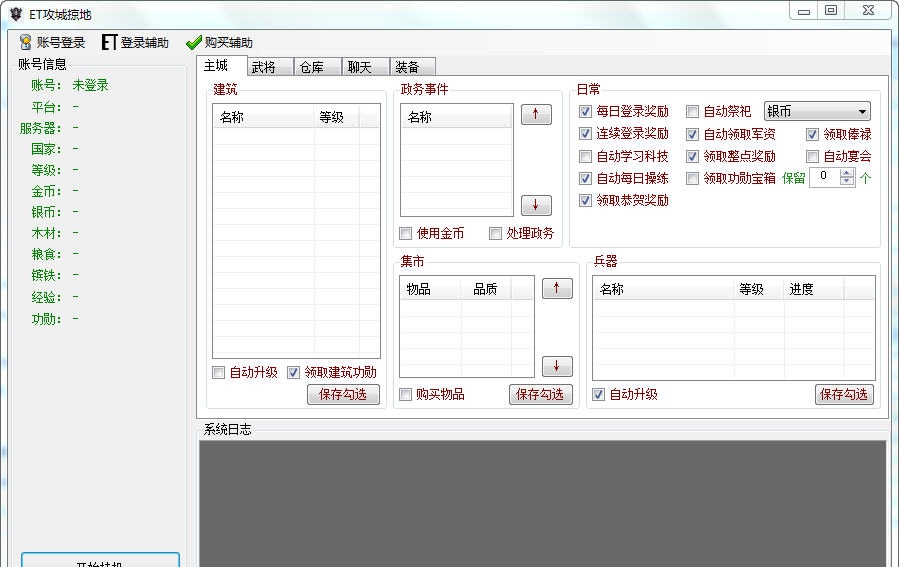The width and height of the screenshot is (899, 567).
Task: Maximize the ET攻城掠地 window
Action: click(x=831, y=10)
